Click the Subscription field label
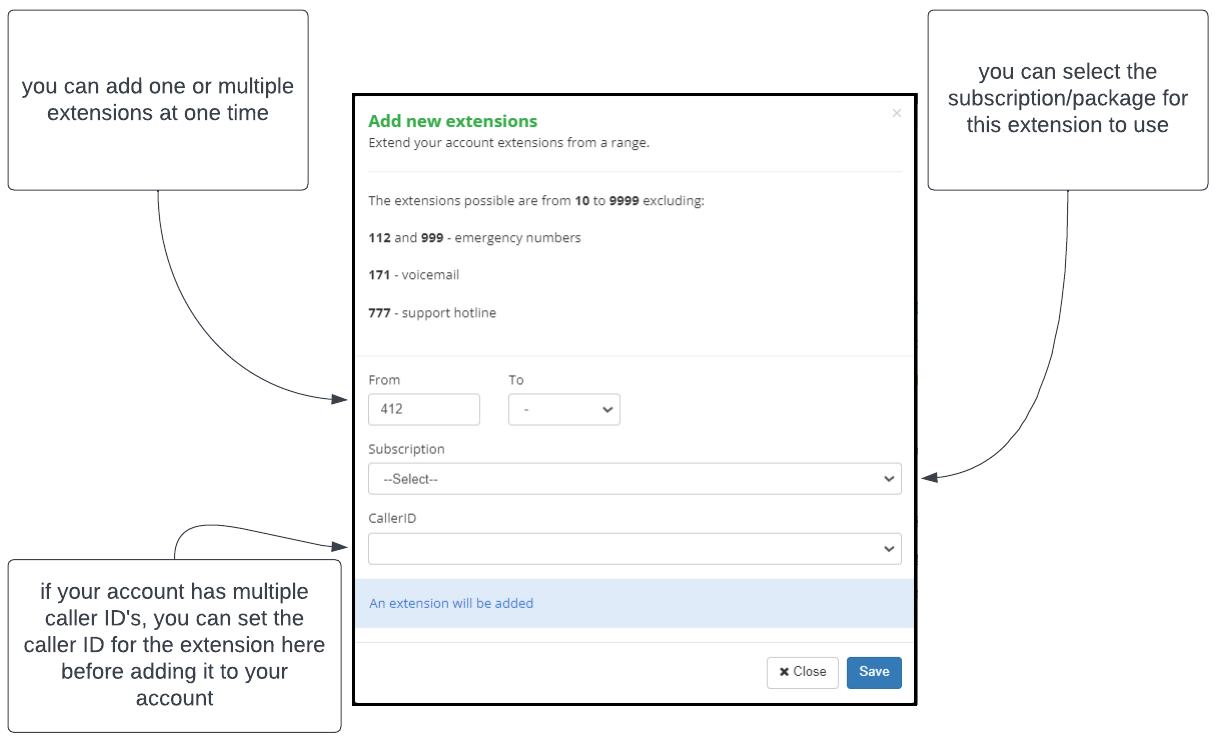The height and width of the screenshot is (742, 1218). point(406,449)
